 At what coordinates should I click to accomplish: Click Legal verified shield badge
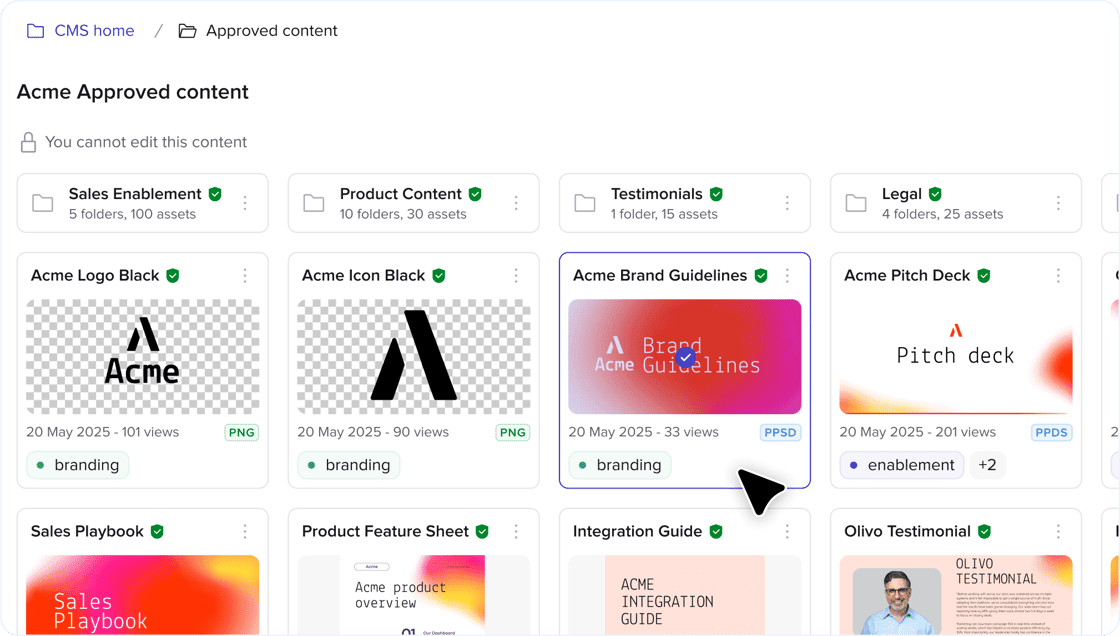935,194
